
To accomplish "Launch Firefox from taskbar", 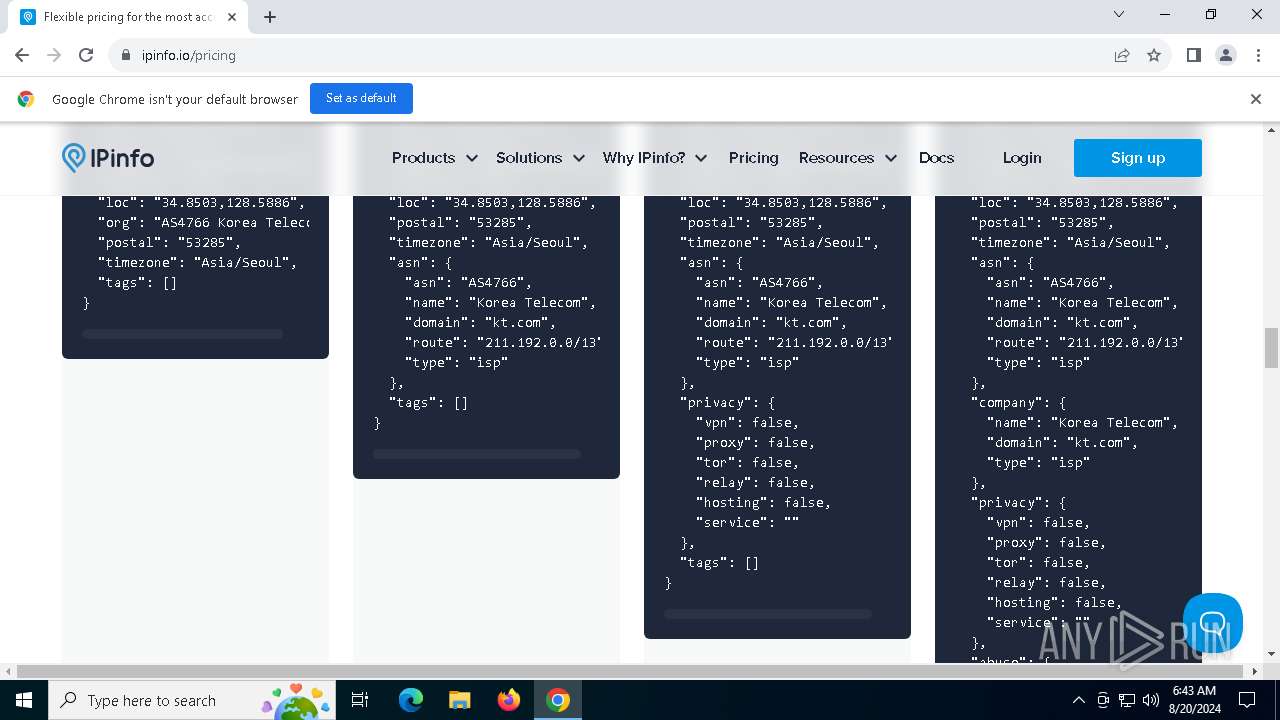I will [x=508, y=700].
